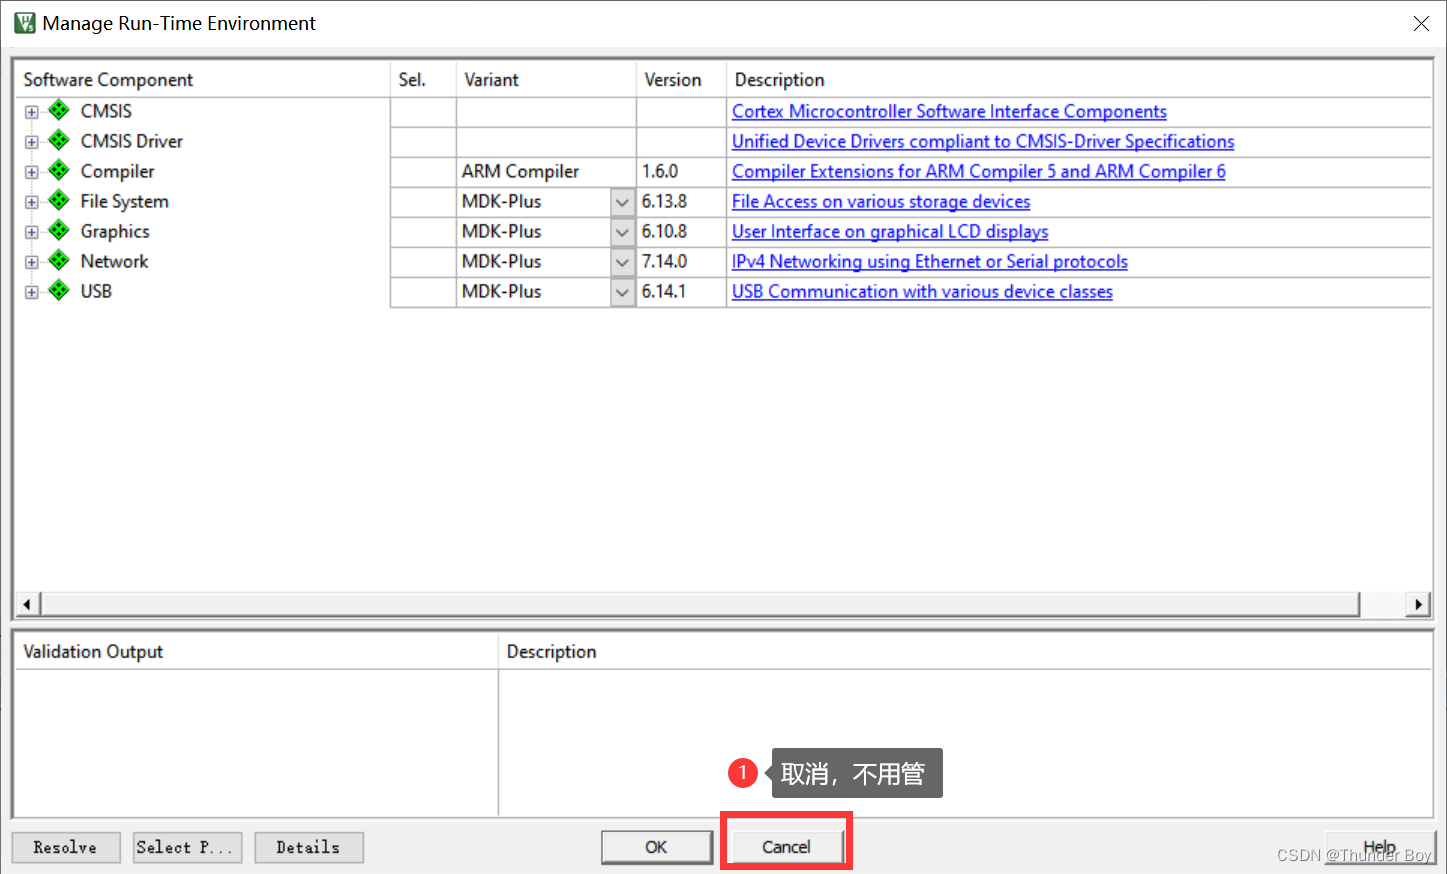The width and height of the screenshot is (1447, 874).
Task: Click the version 6.10.8 cell
Action: 681,231
